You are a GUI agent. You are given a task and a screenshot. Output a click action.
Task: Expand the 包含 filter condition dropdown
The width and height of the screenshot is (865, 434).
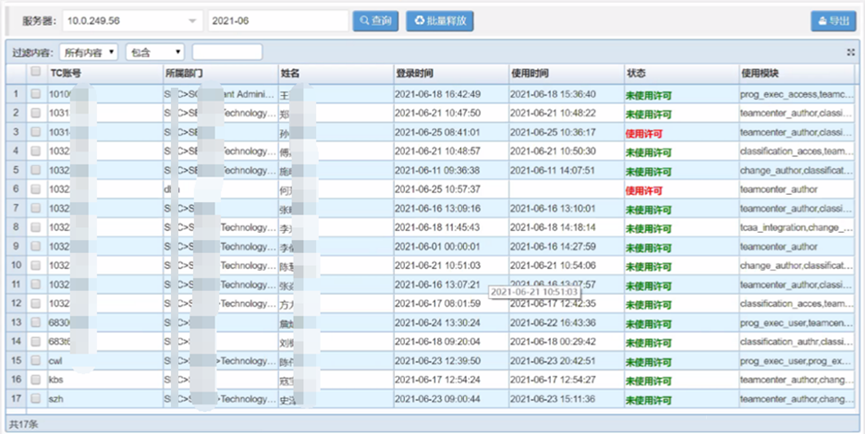click(154, 52)
